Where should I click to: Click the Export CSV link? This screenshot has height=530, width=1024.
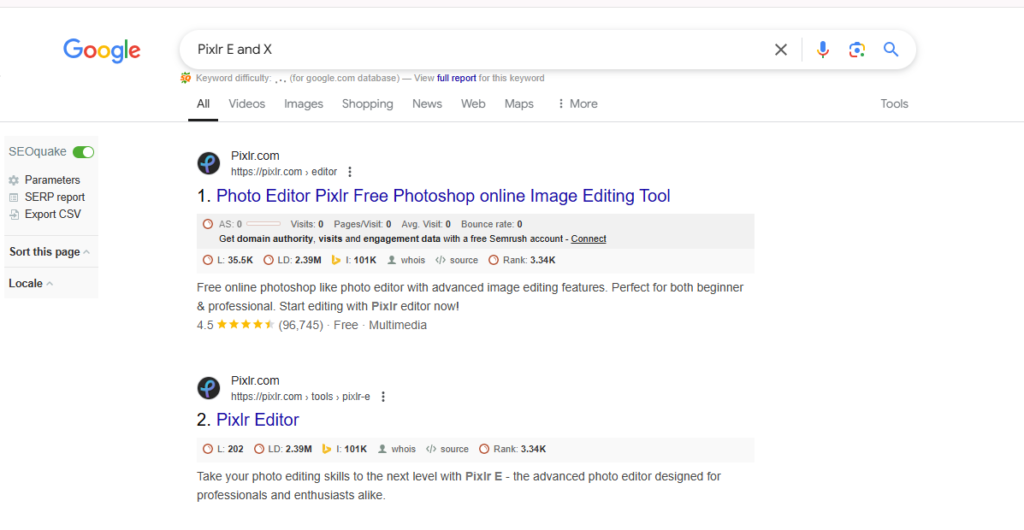point(53,214)
